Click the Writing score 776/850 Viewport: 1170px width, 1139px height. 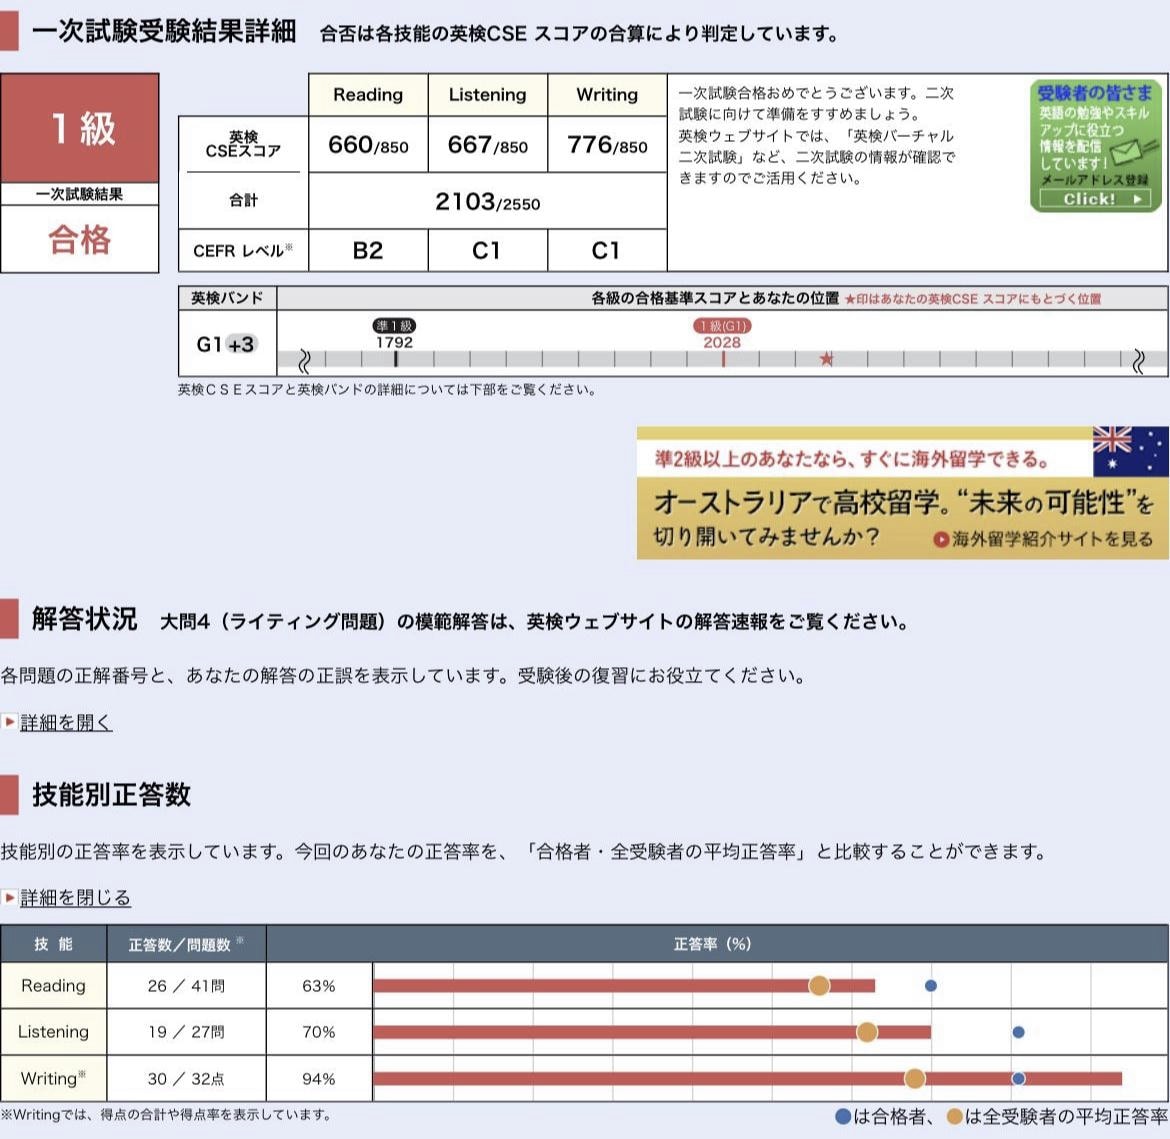pyautogui.click(x=607, y=144)
